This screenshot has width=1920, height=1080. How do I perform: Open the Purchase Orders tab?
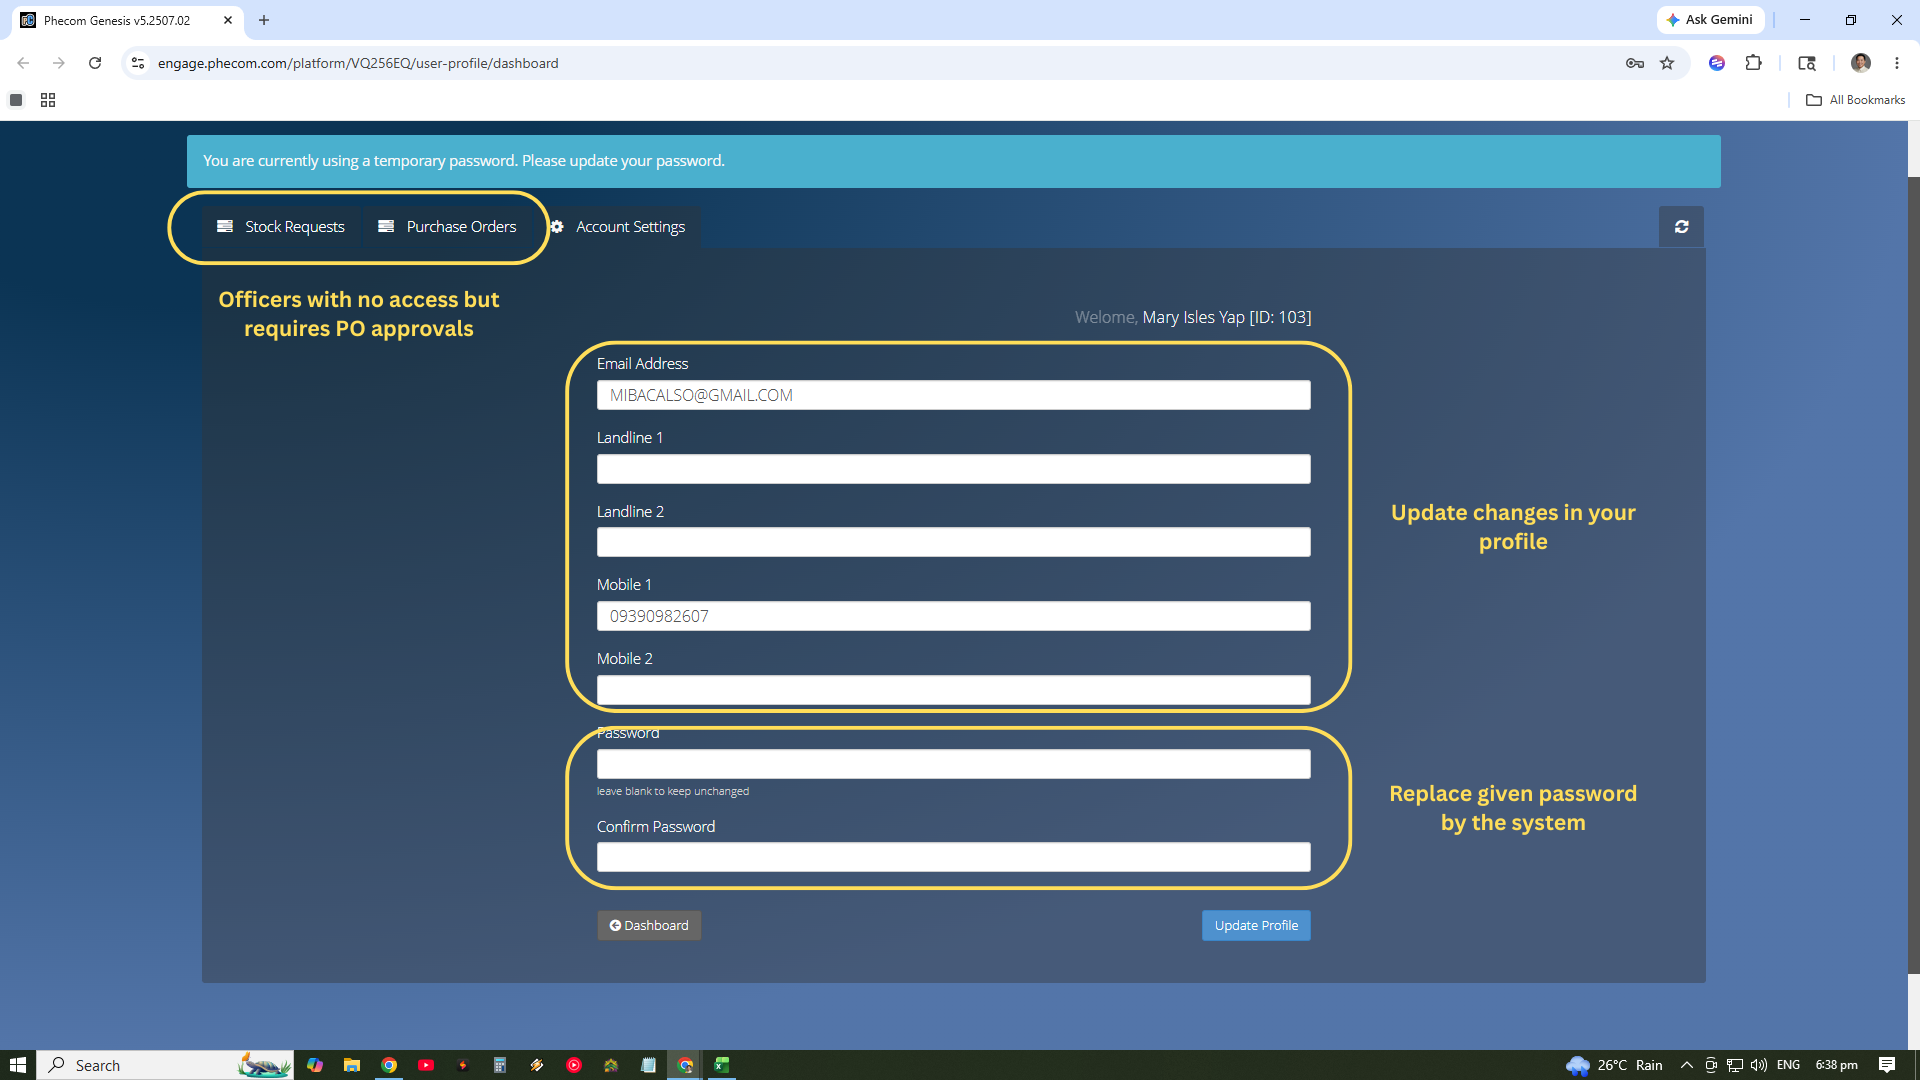pyautogui.click(x=447, y=227)
